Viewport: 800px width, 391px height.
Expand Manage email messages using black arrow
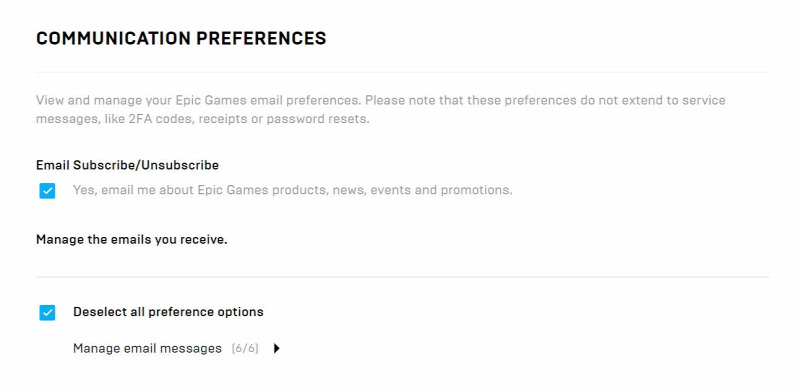click(277, 349)
